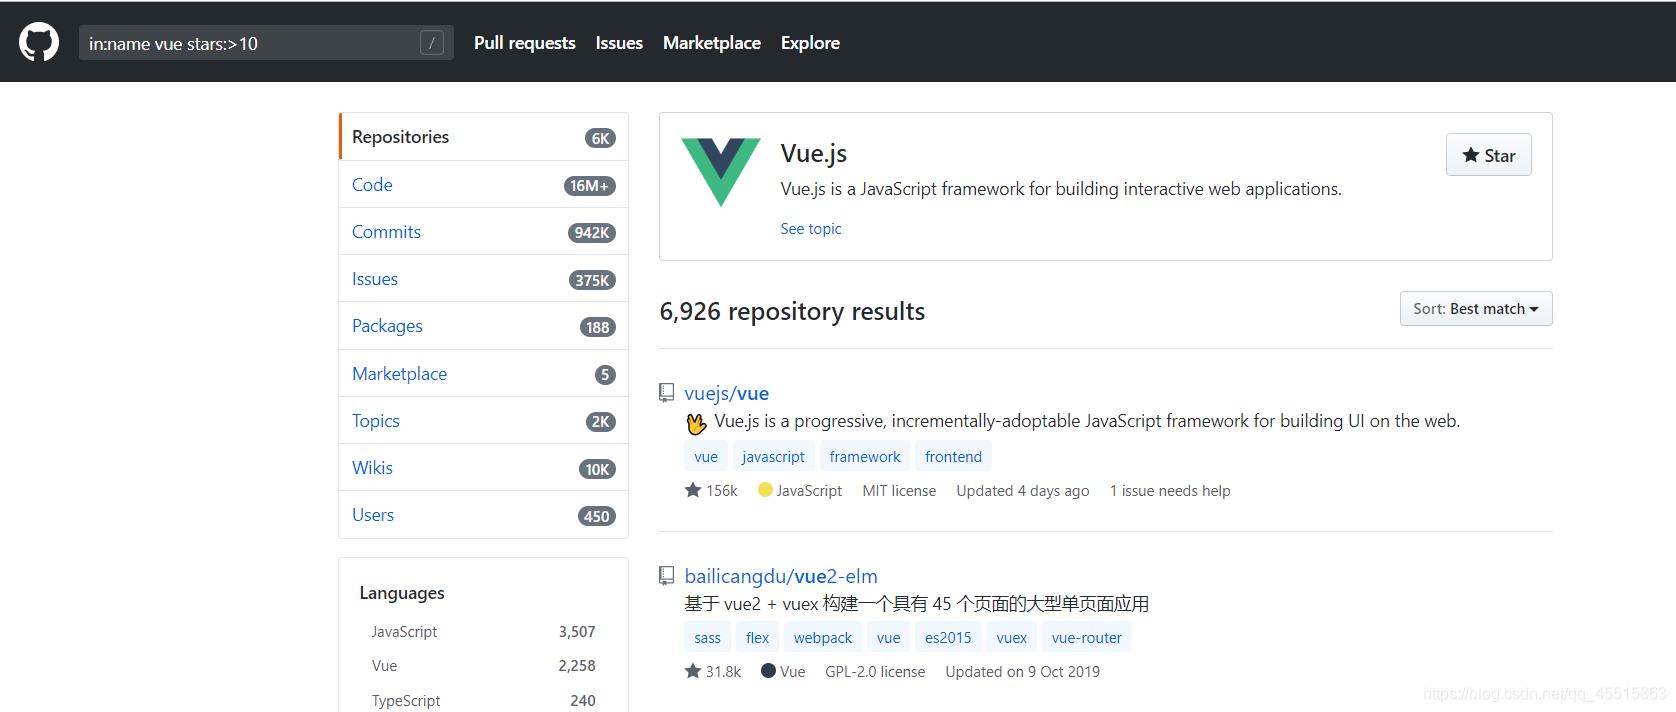The width and height of the screenshot is (1676, 712).
Task: Click the repository icon beside bailicangdu/vue2-elm
Action: click(667, 576)
